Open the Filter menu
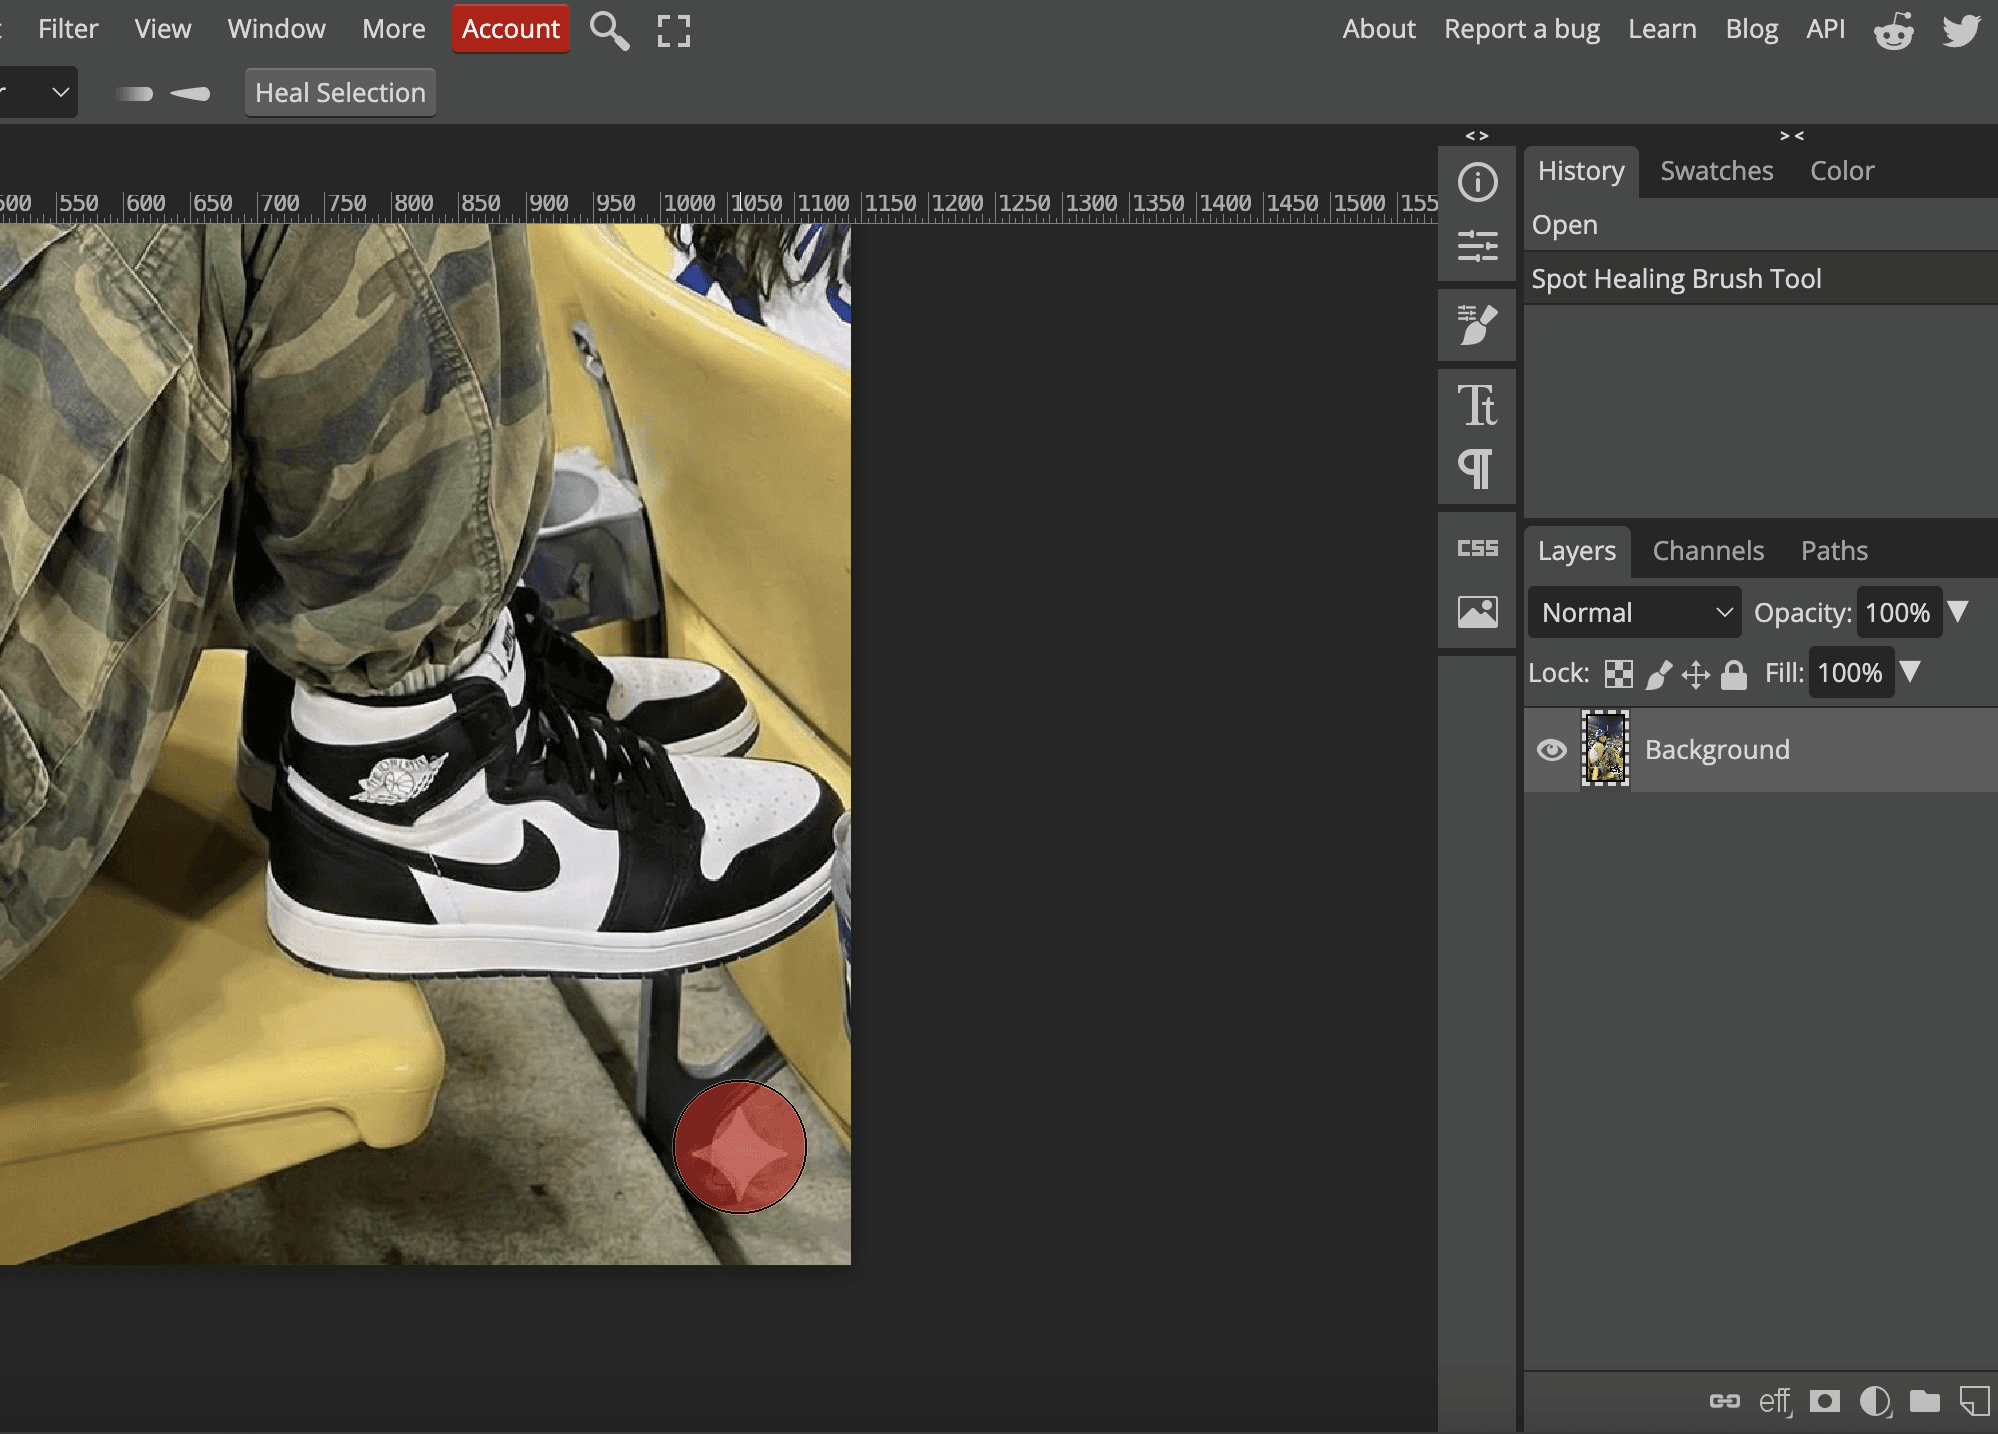This screenshot has width=1998, height=1434. point(68,29)
